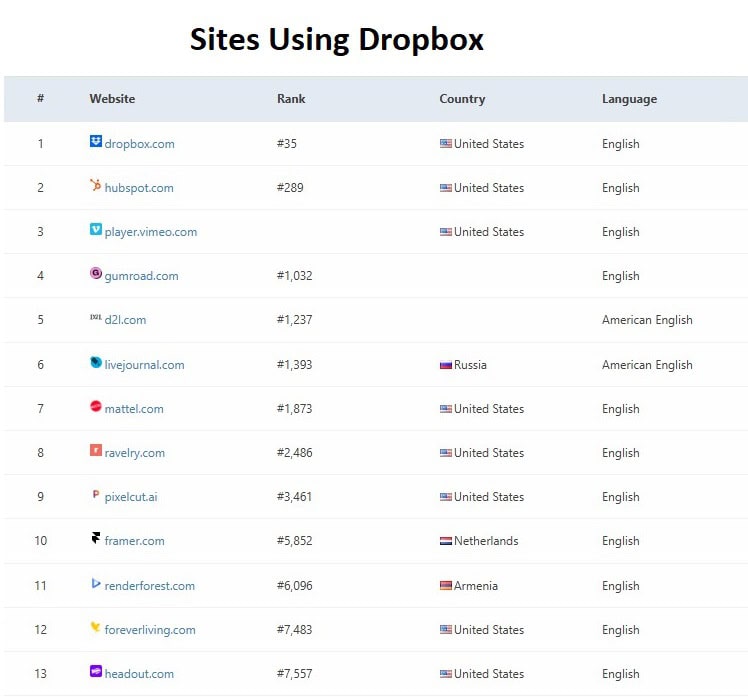Click the Country column header
Screen dimensions: 748x697
pos(462,99)
